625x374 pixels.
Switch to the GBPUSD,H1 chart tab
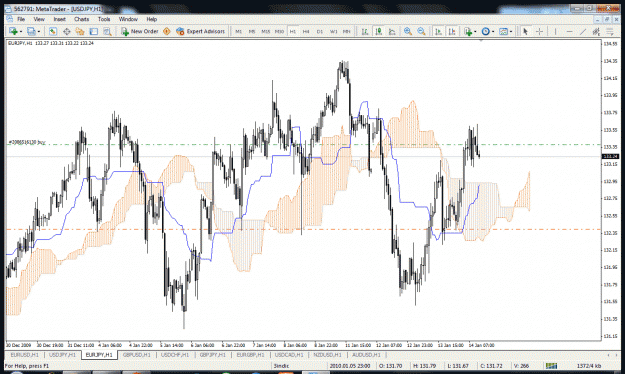pyautogui.click(x=136, y=355)
